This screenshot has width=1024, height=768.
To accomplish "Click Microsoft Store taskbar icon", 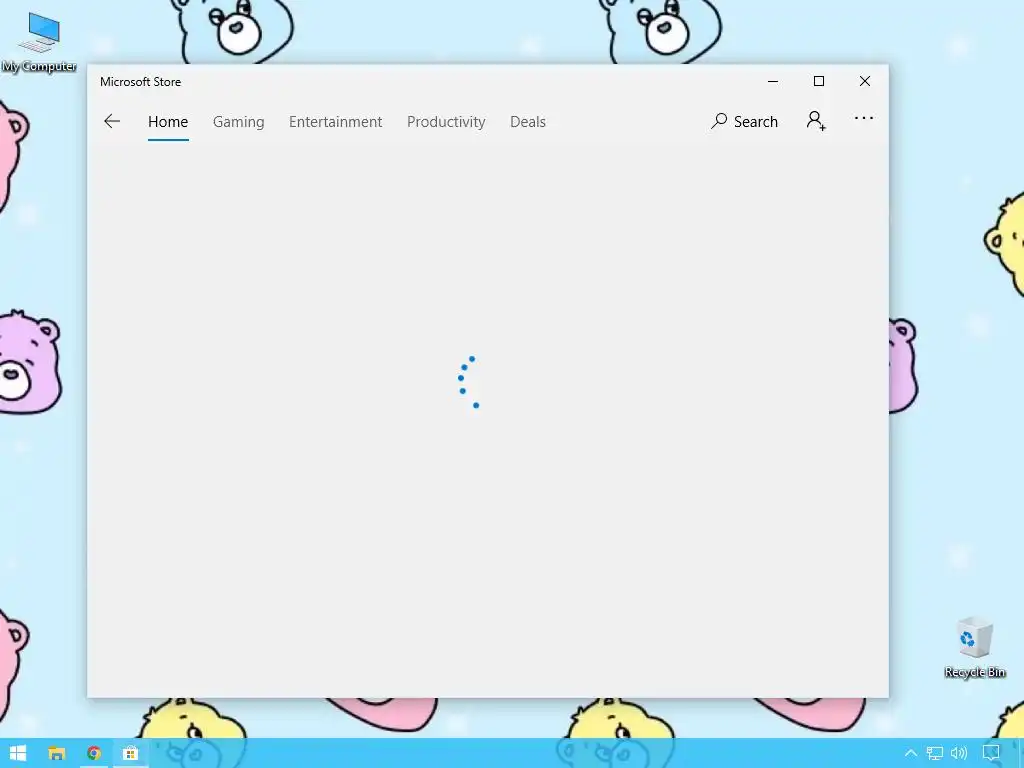I will (131, 754).
